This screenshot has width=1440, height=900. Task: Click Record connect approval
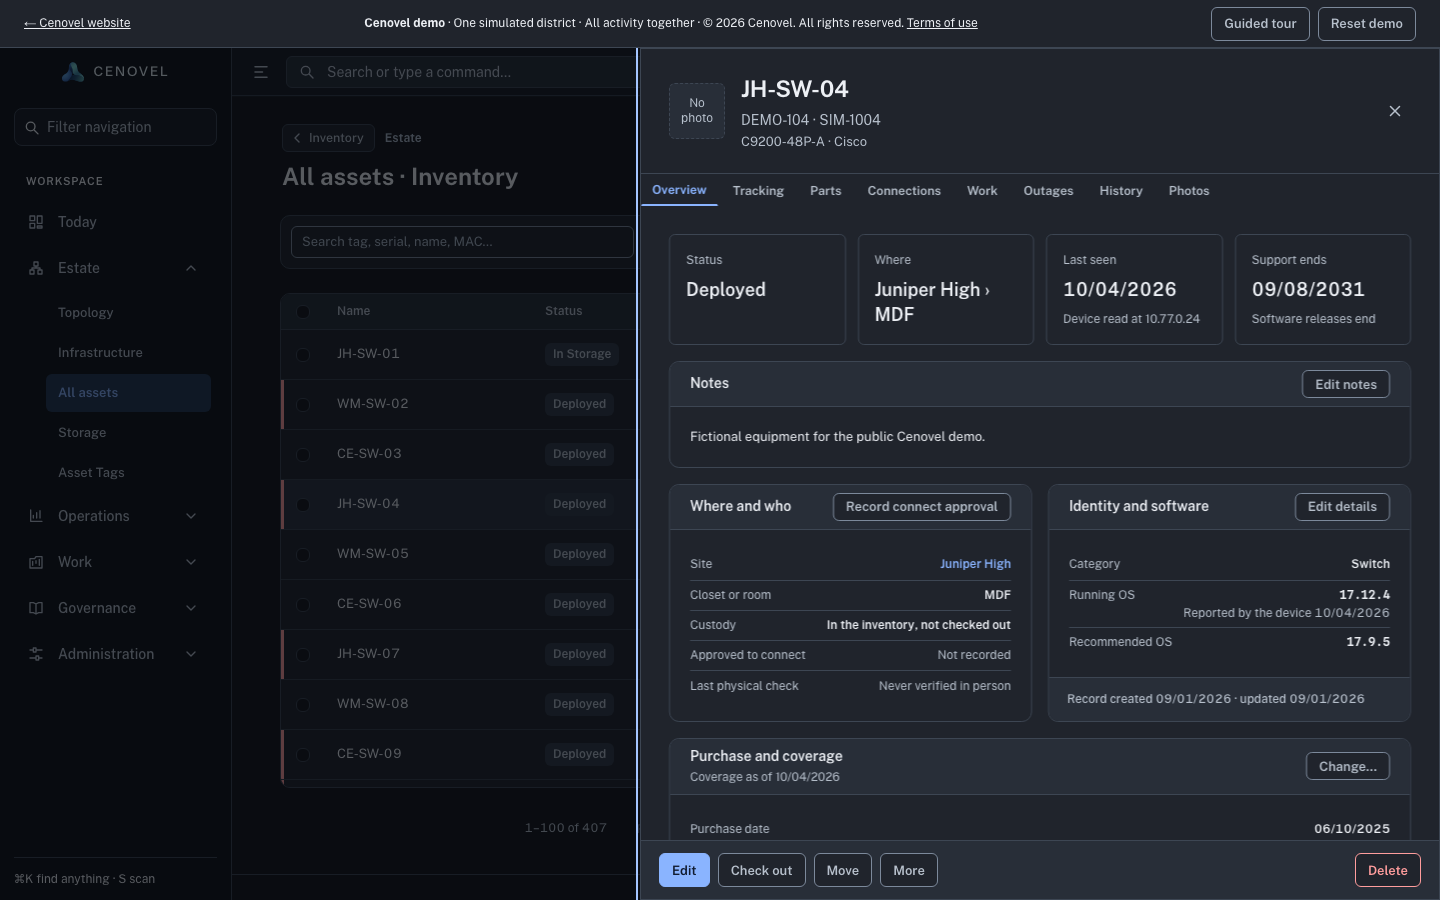922,507
